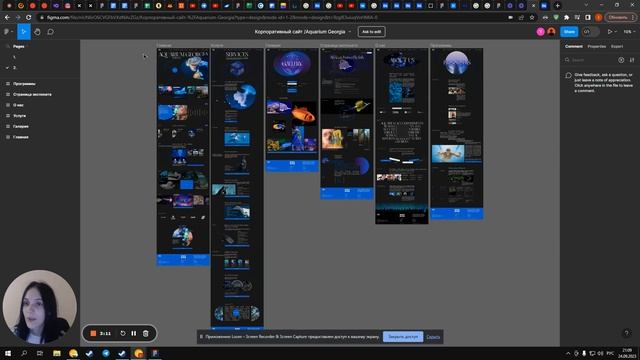640x360 pixels.
Task: Open the zoom percentage dropdown
Action: coord(628,31)
